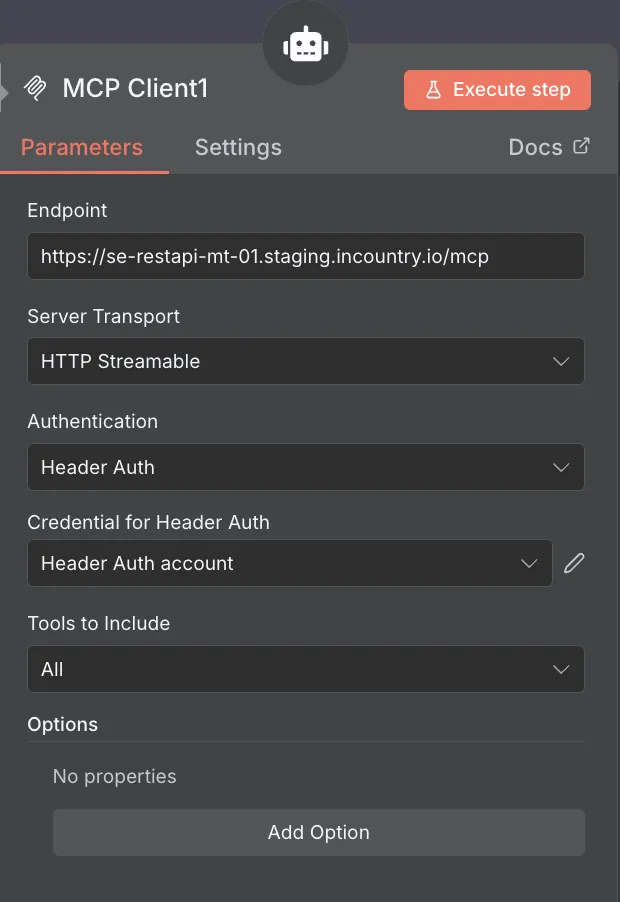Click the Add Option button

tap(318, 832)
